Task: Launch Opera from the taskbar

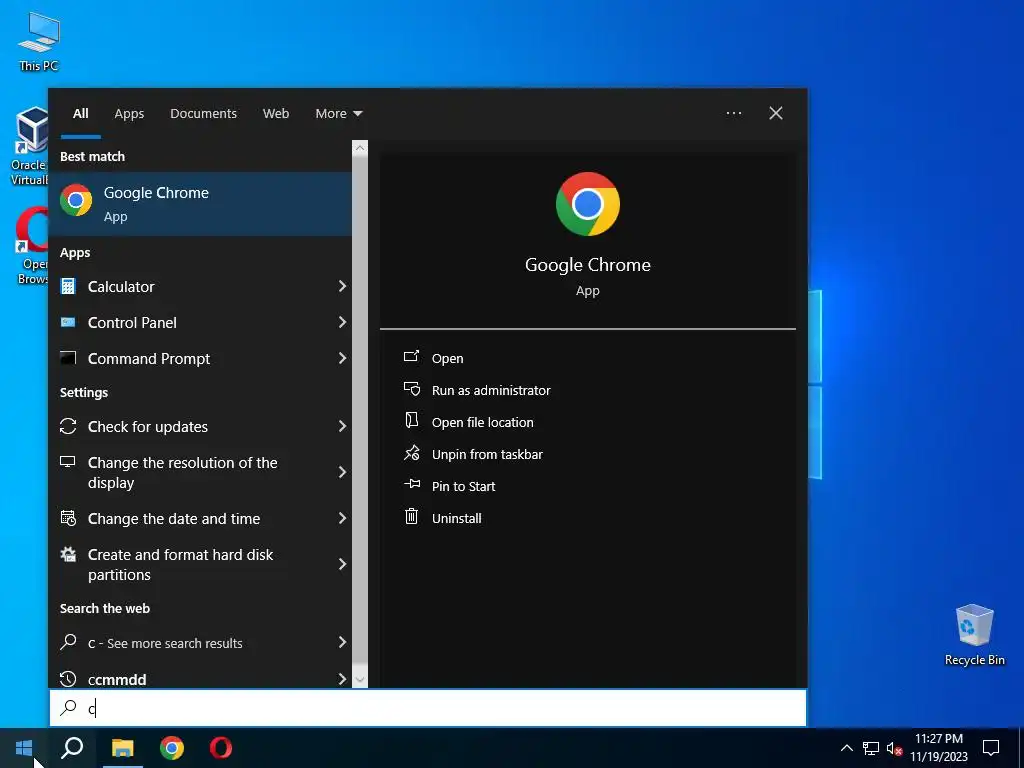Action: 221,748
